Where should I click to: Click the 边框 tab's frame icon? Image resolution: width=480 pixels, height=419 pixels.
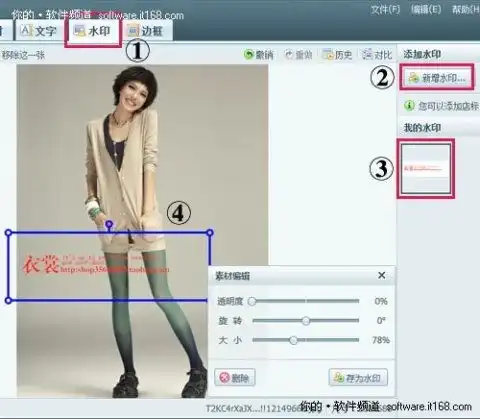133,31
